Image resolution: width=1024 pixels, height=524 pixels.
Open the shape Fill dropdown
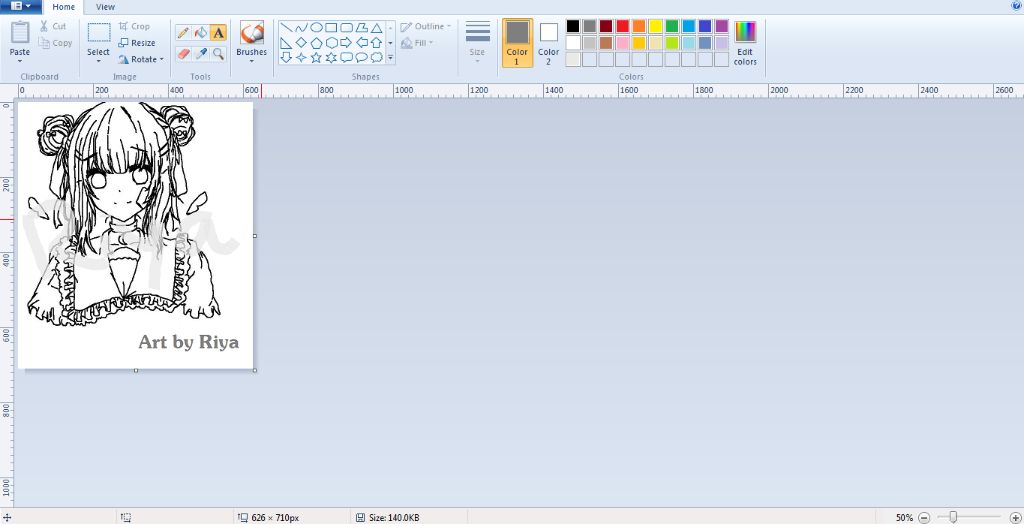click(418, 43)
